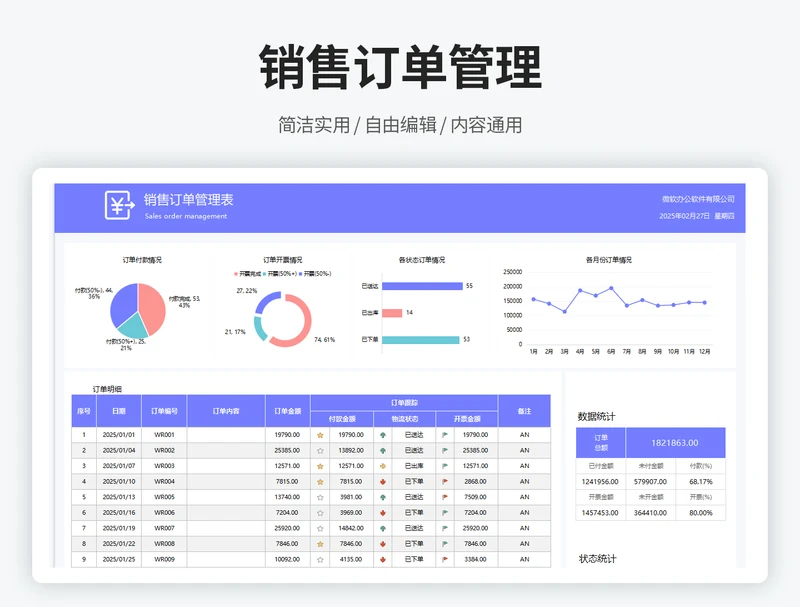Viewport: 800px width, 607px height.
Task: Click the 状态统计 section heading
Action: click(x=597, y=559)
